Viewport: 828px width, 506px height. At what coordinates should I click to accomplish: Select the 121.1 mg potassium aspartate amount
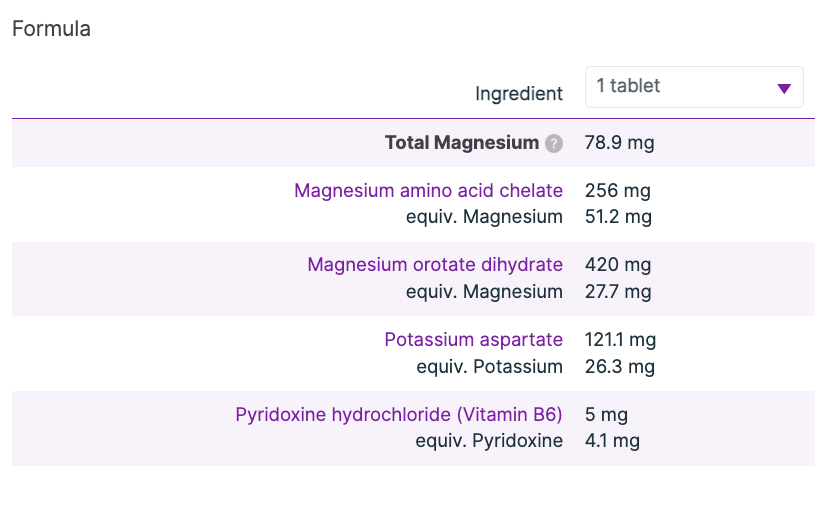click(x=620, y=340)
